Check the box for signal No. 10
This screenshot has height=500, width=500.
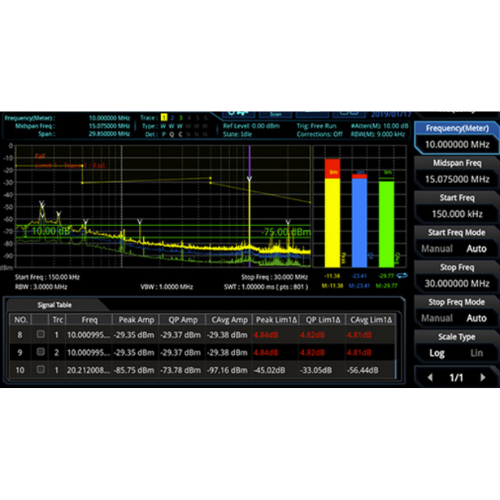[x=41, y=369]
